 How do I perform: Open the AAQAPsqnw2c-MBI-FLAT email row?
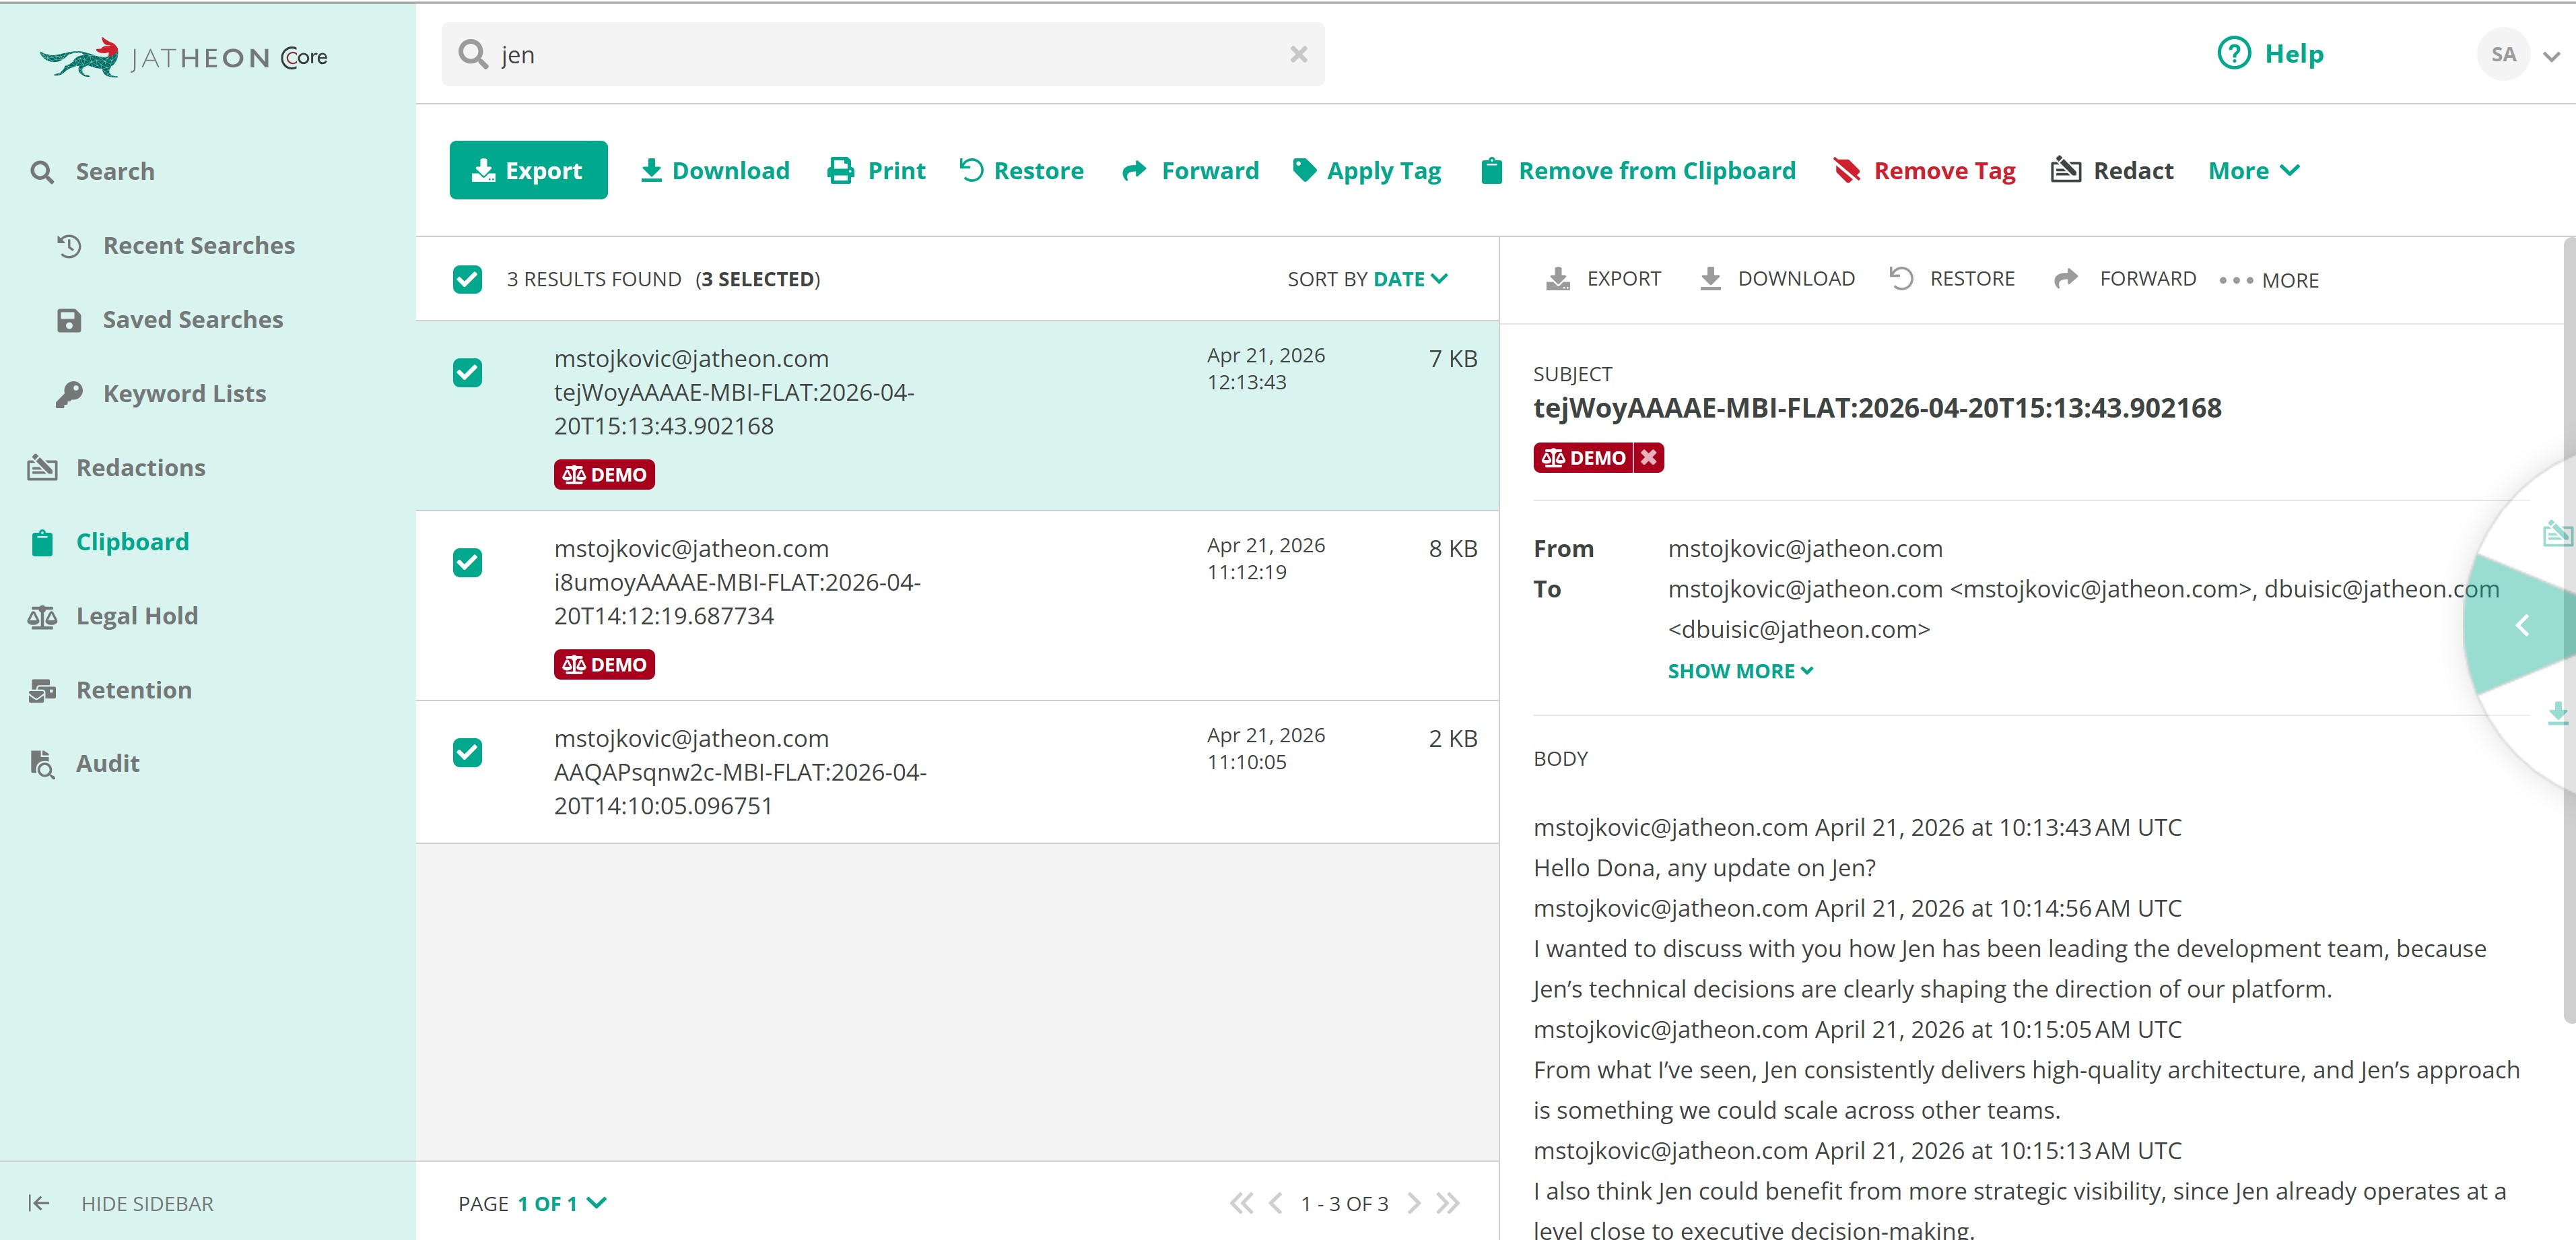coord(957,771)
